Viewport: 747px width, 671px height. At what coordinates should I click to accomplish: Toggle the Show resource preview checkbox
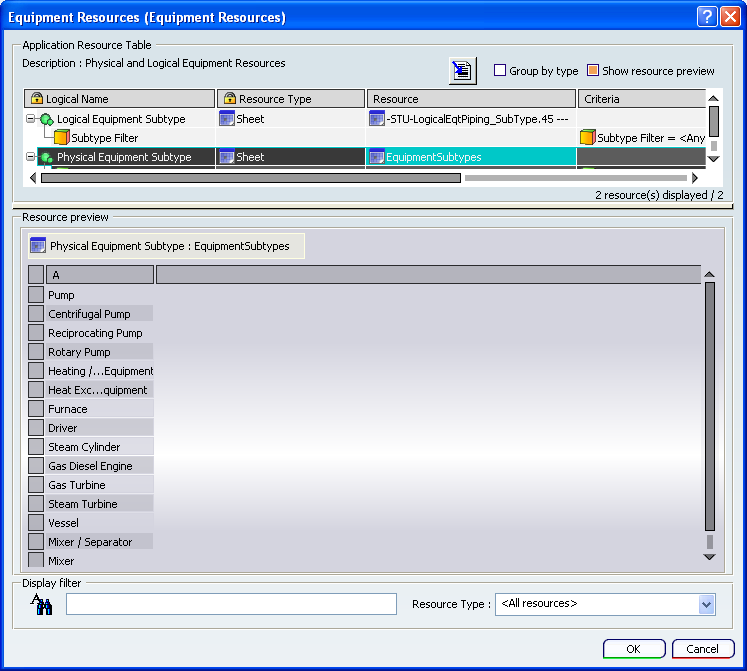[593, 71]
